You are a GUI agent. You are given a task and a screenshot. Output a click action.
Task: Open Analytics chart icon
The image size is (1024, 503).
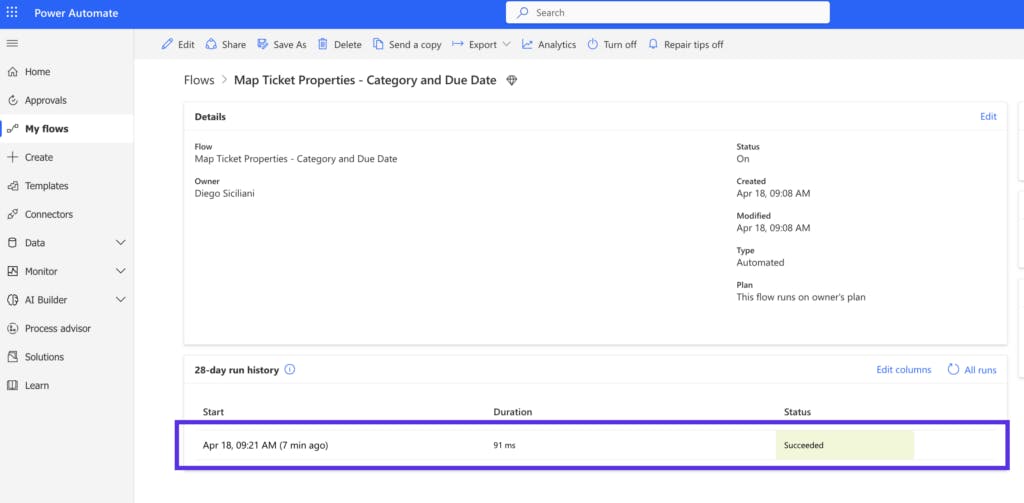tap(527, 44)
